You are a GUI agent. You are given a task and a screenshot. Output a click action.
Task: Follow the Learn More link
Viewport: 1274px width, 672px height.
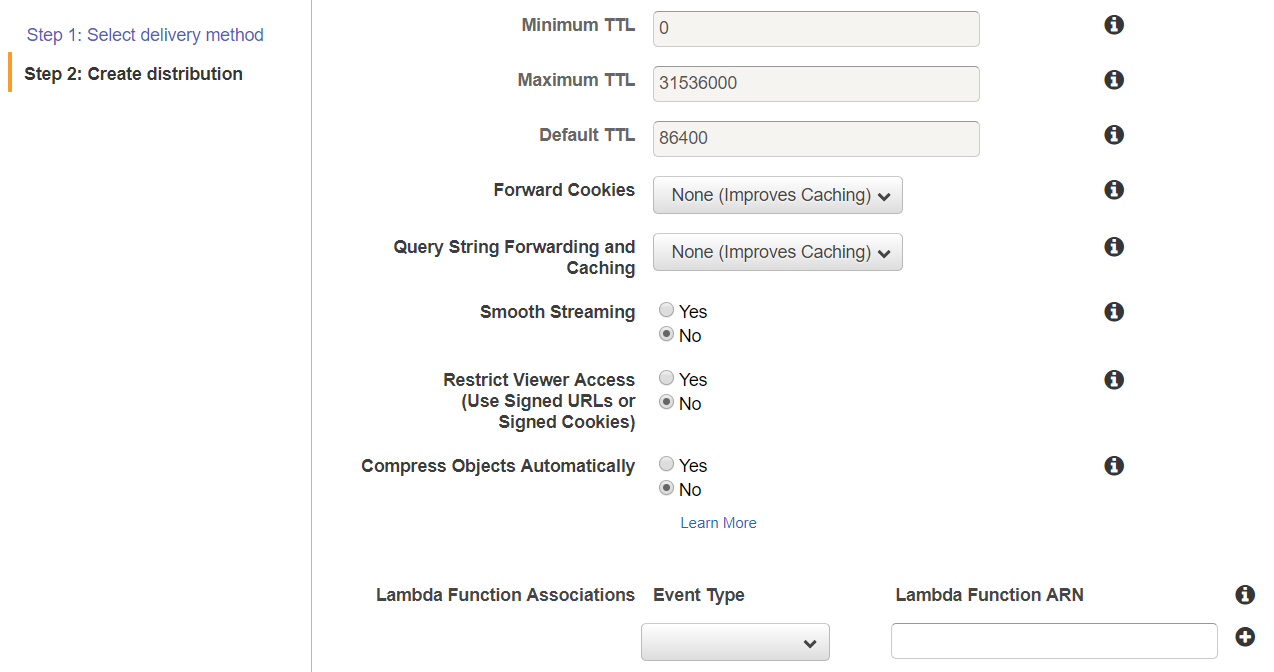[x=718, y=523]
